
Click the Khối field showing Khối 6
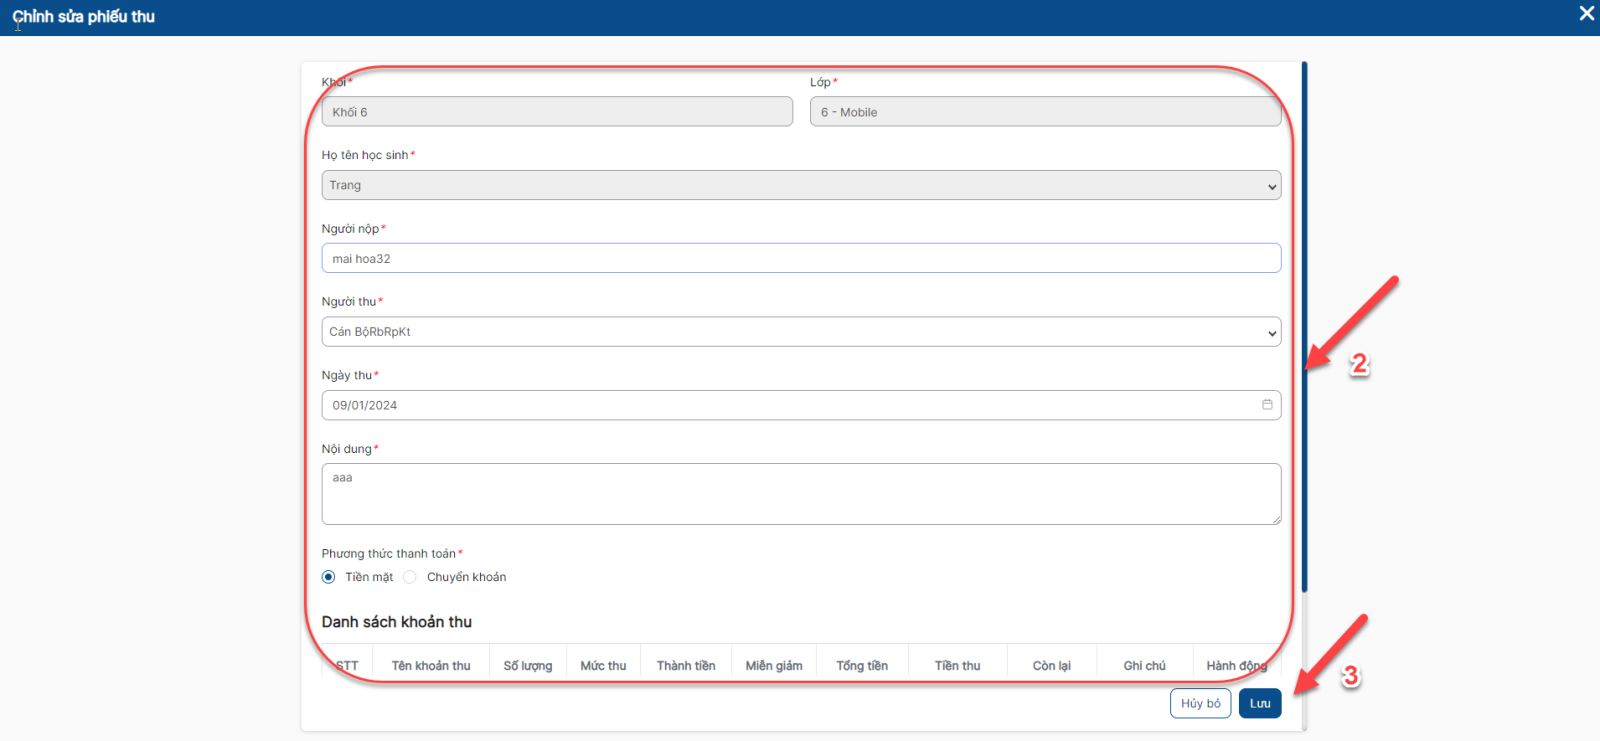pos(556,112)
